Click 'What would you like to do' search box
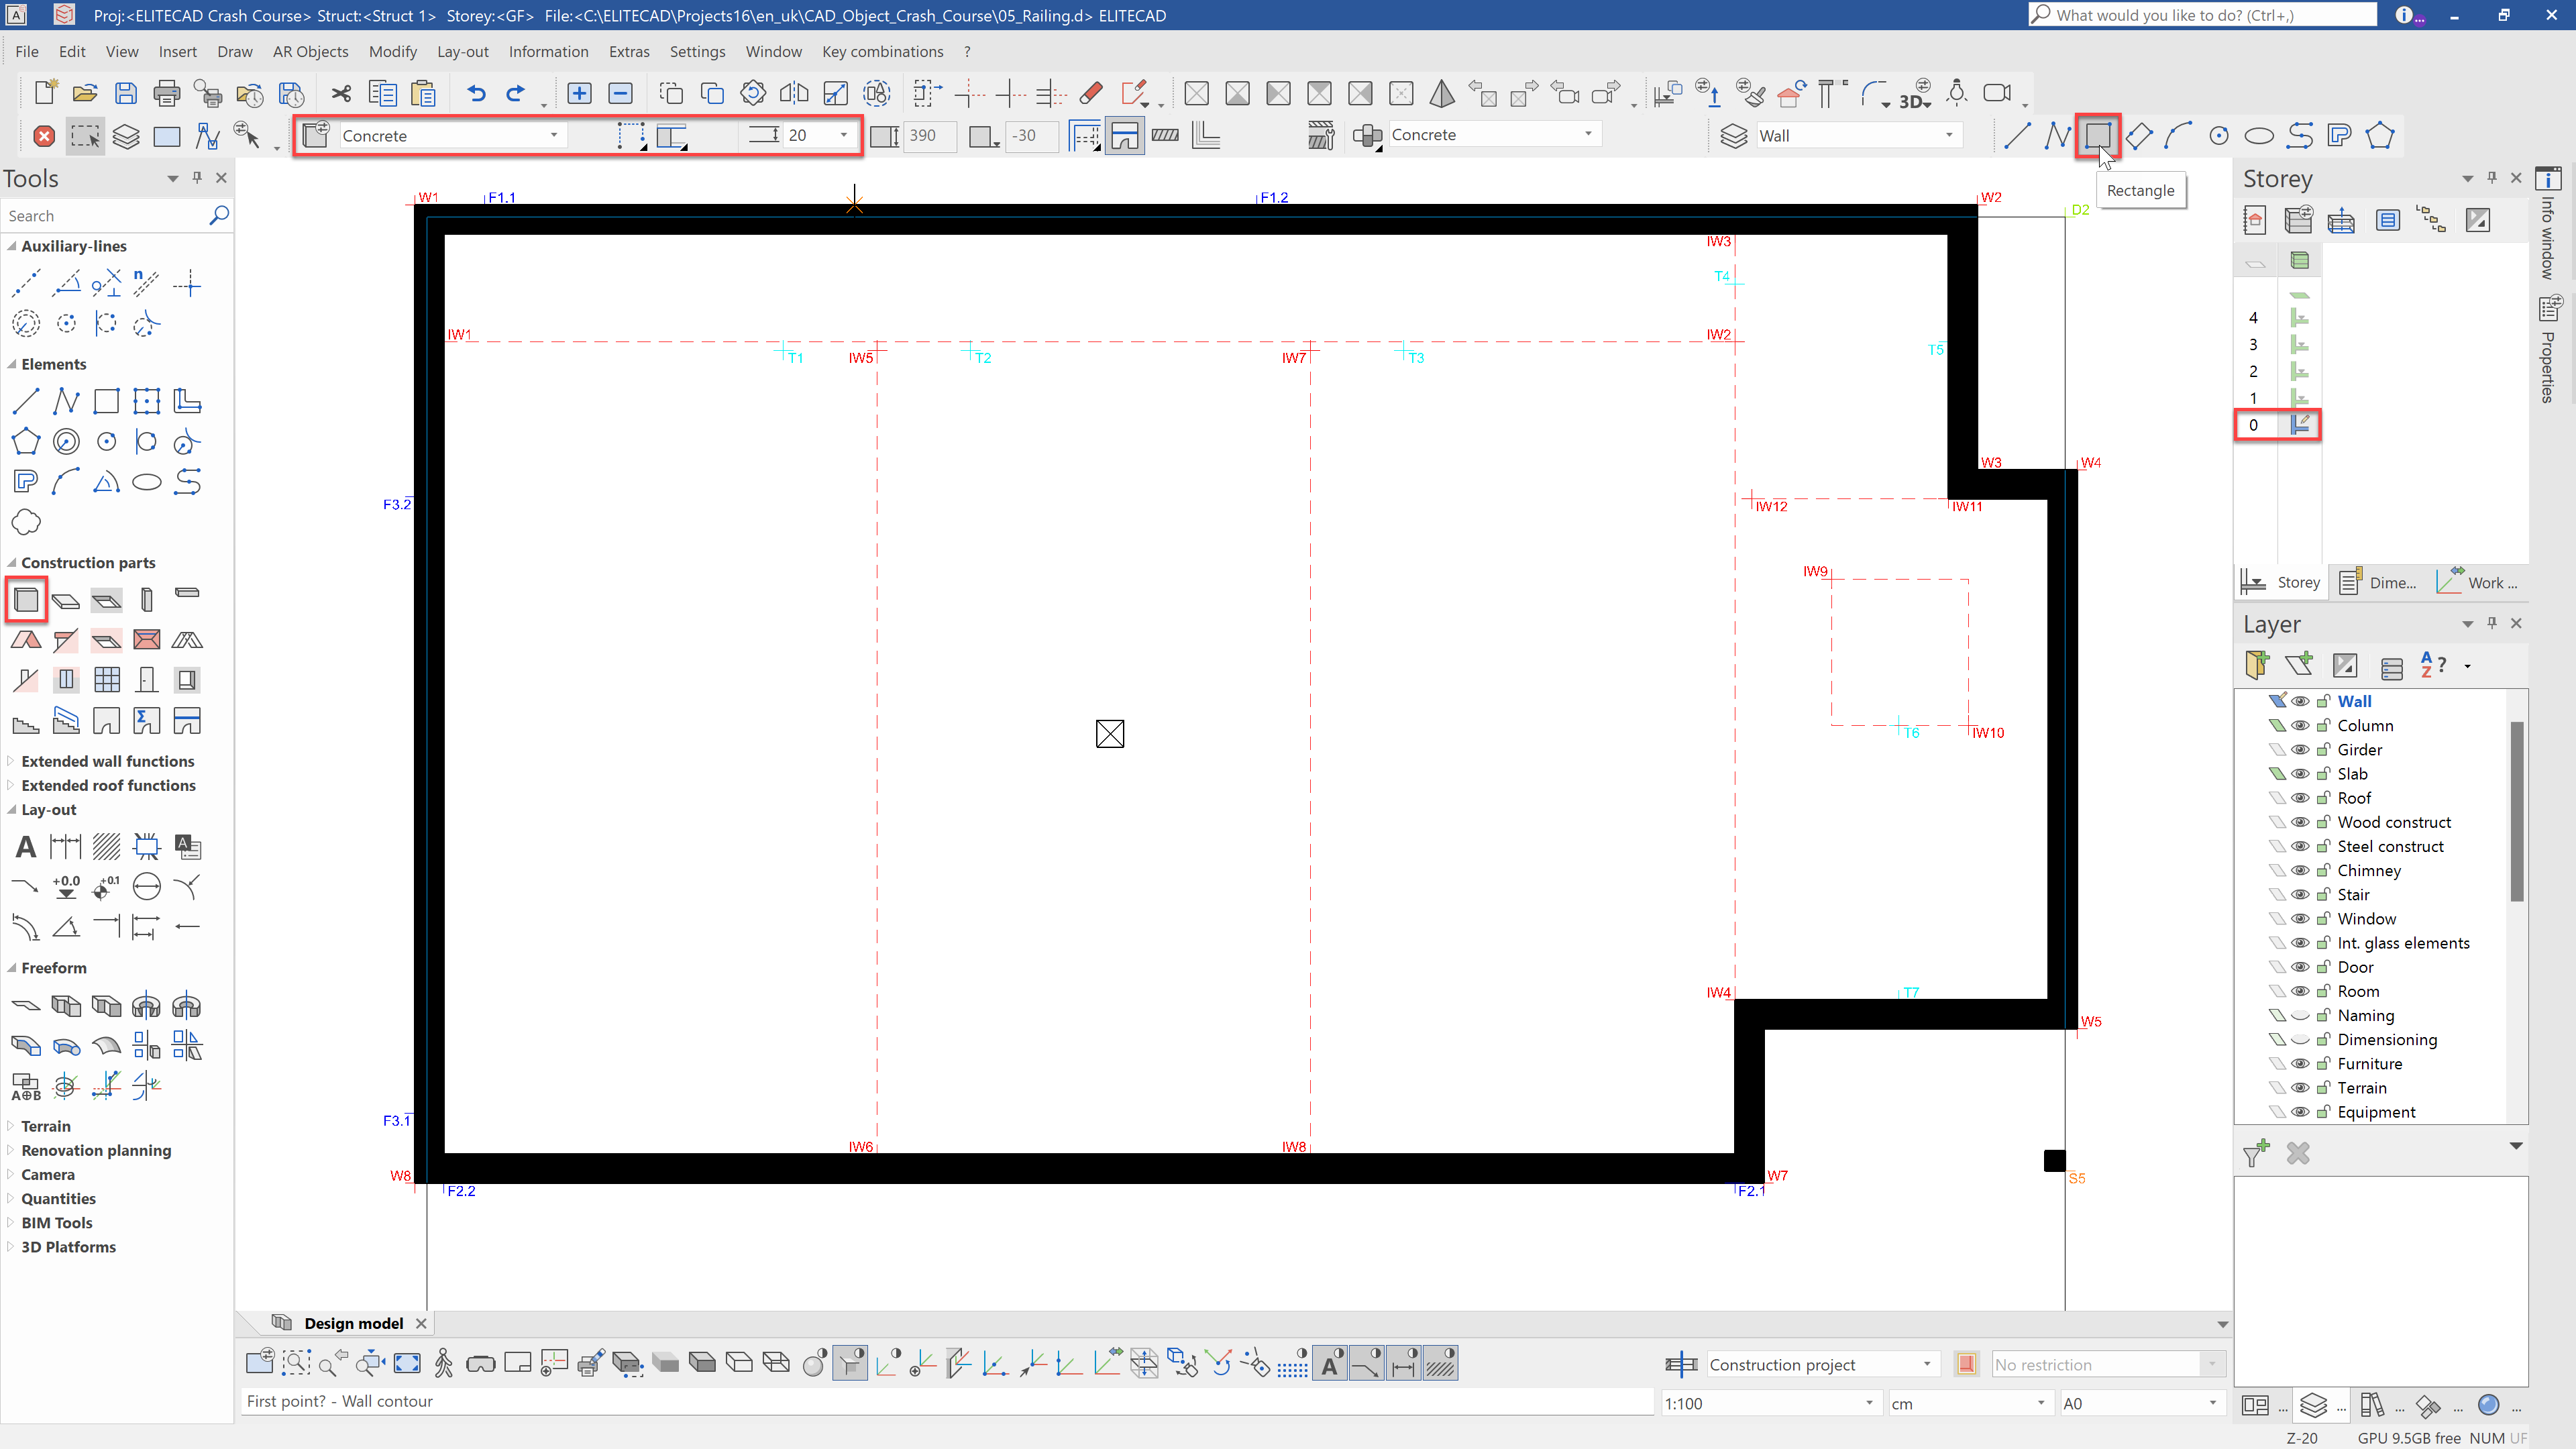 coord(2202,15)
